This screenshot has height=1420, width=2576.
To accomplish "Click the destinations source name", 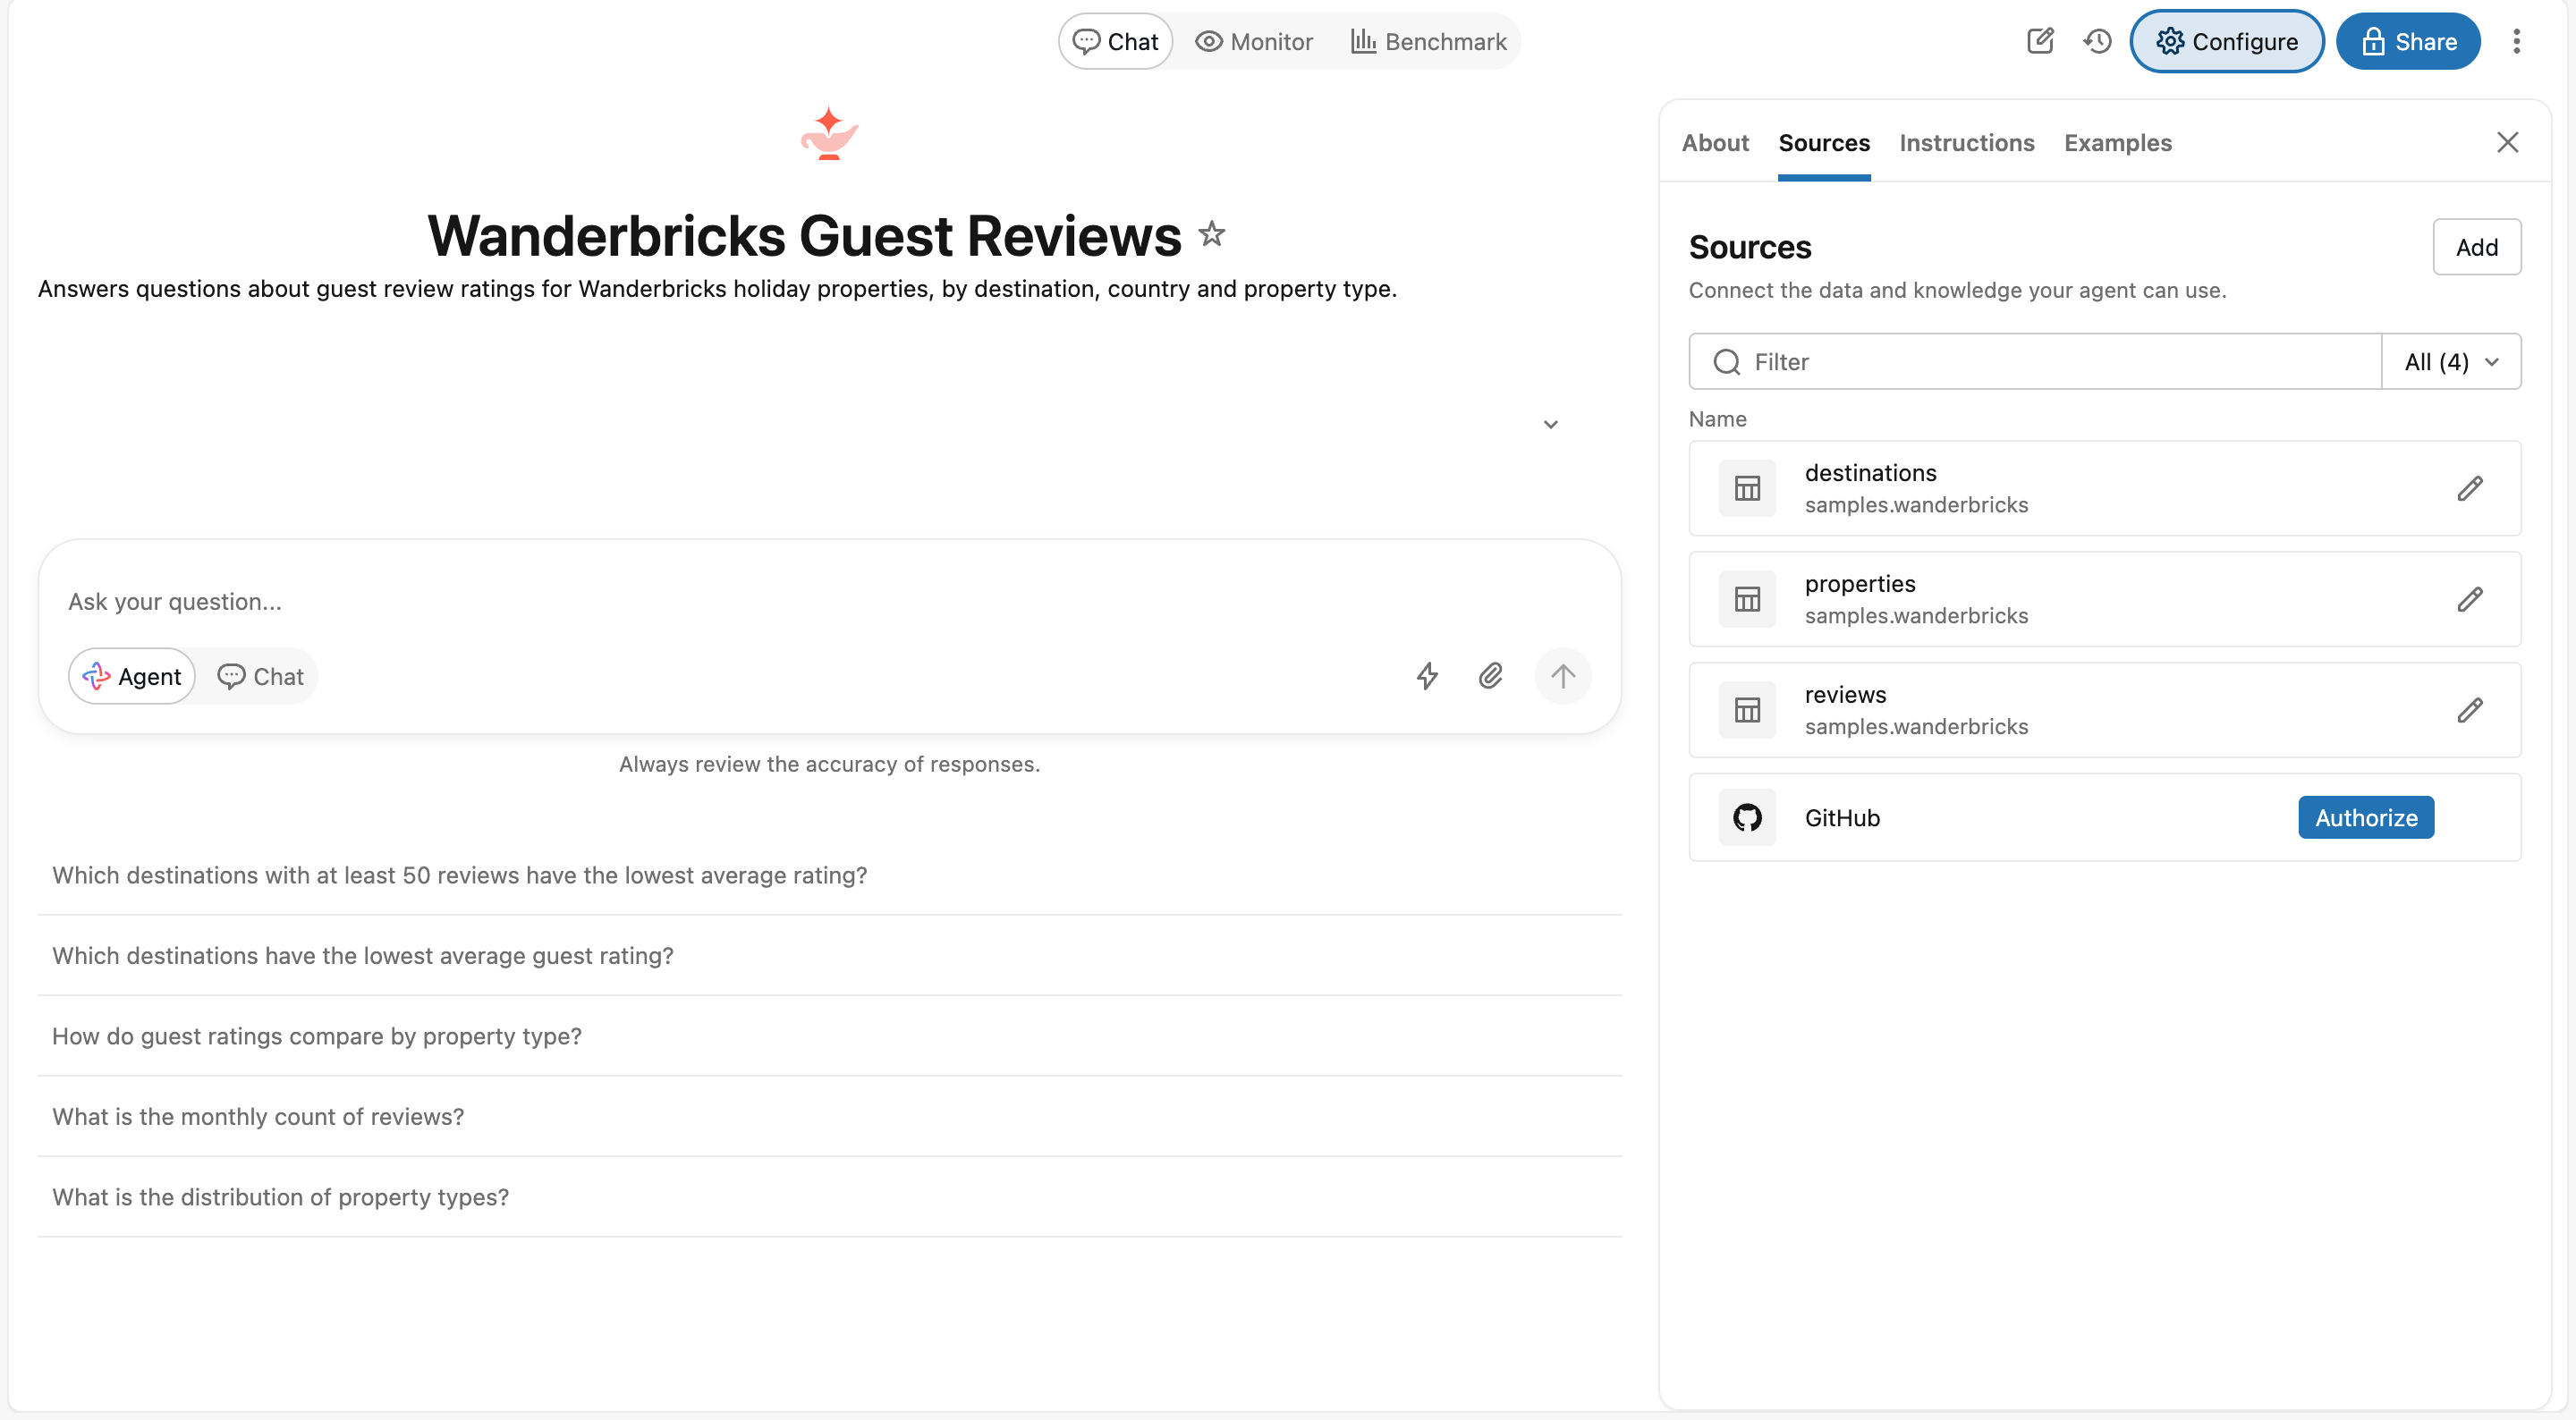I will (1870, 472).
